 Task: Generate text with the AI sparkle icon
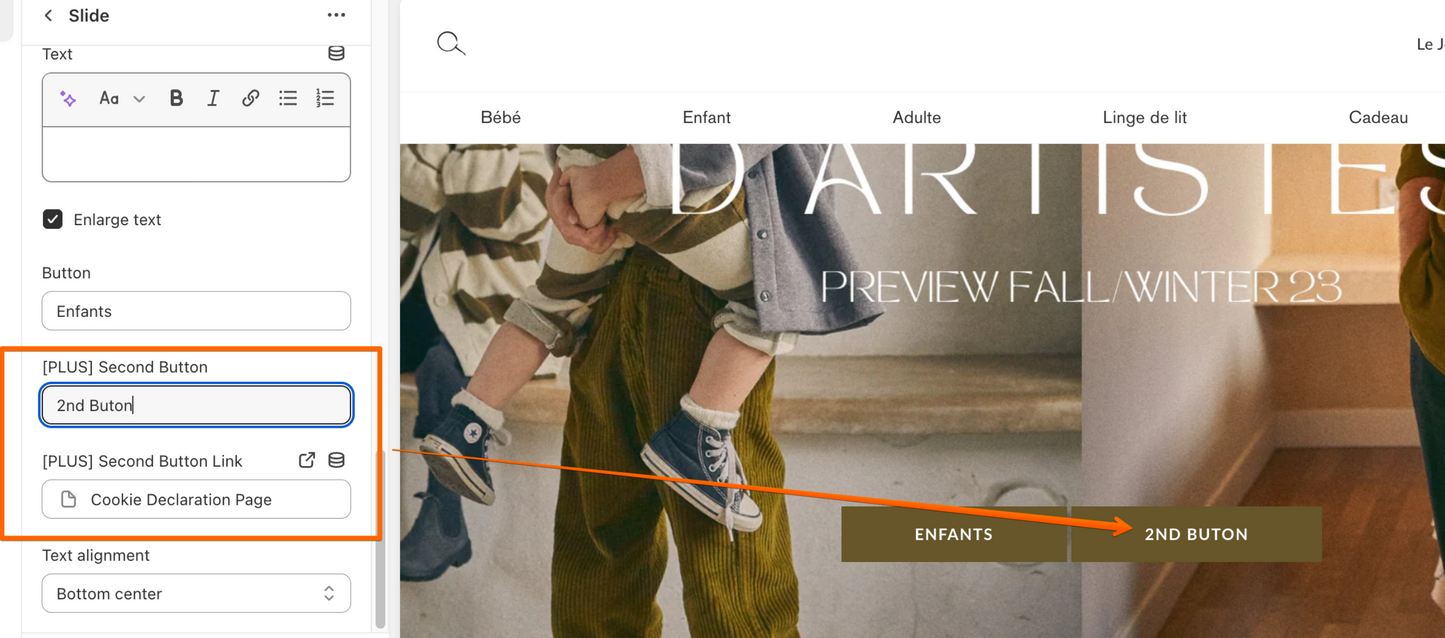coord(68,98)
